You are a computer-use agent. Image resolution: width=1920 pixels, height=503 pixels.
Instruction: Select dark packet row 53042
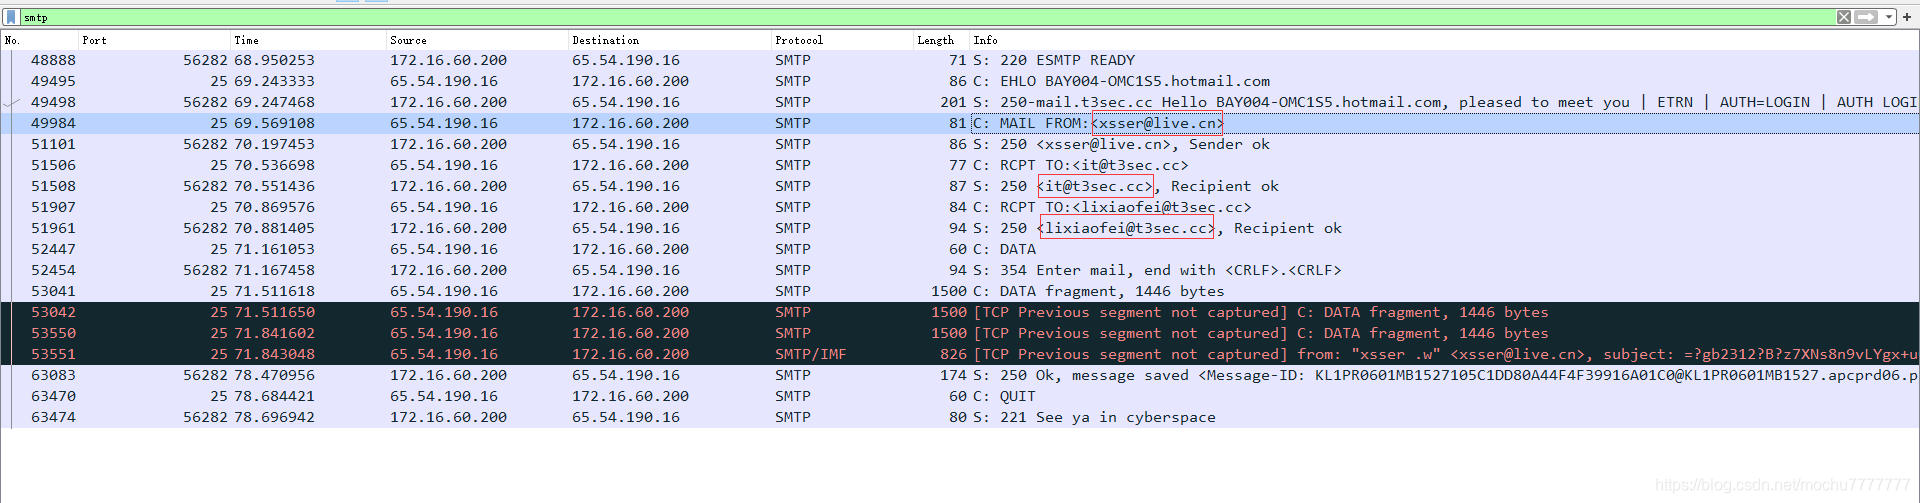pyautogui.click(x=960, y=312)
